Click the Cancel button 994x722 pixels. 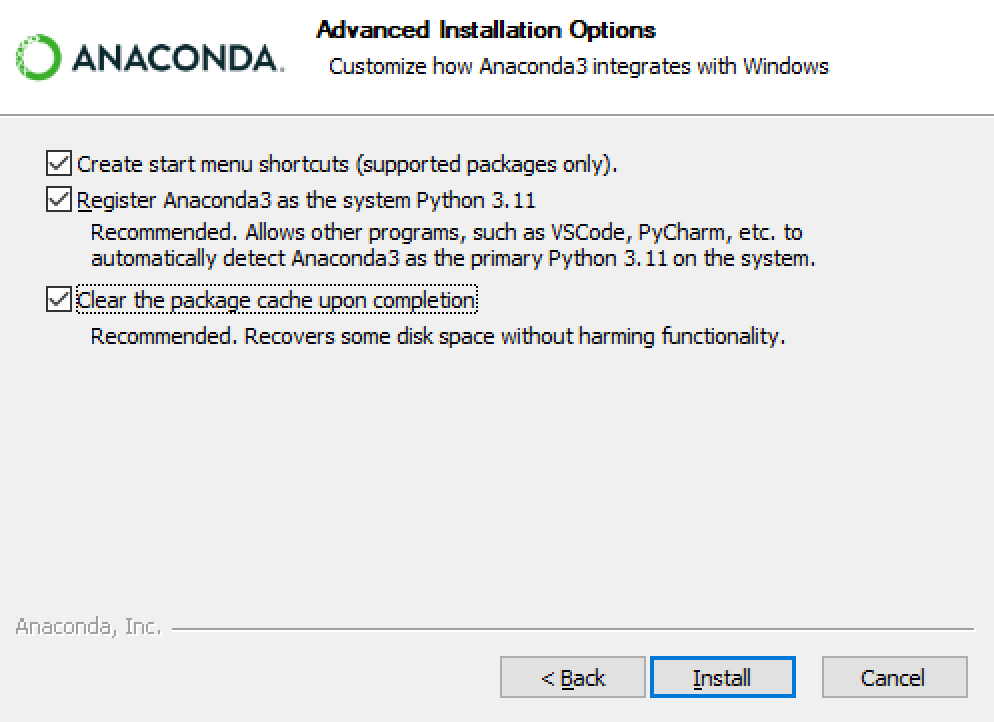[x=894, y=677]
